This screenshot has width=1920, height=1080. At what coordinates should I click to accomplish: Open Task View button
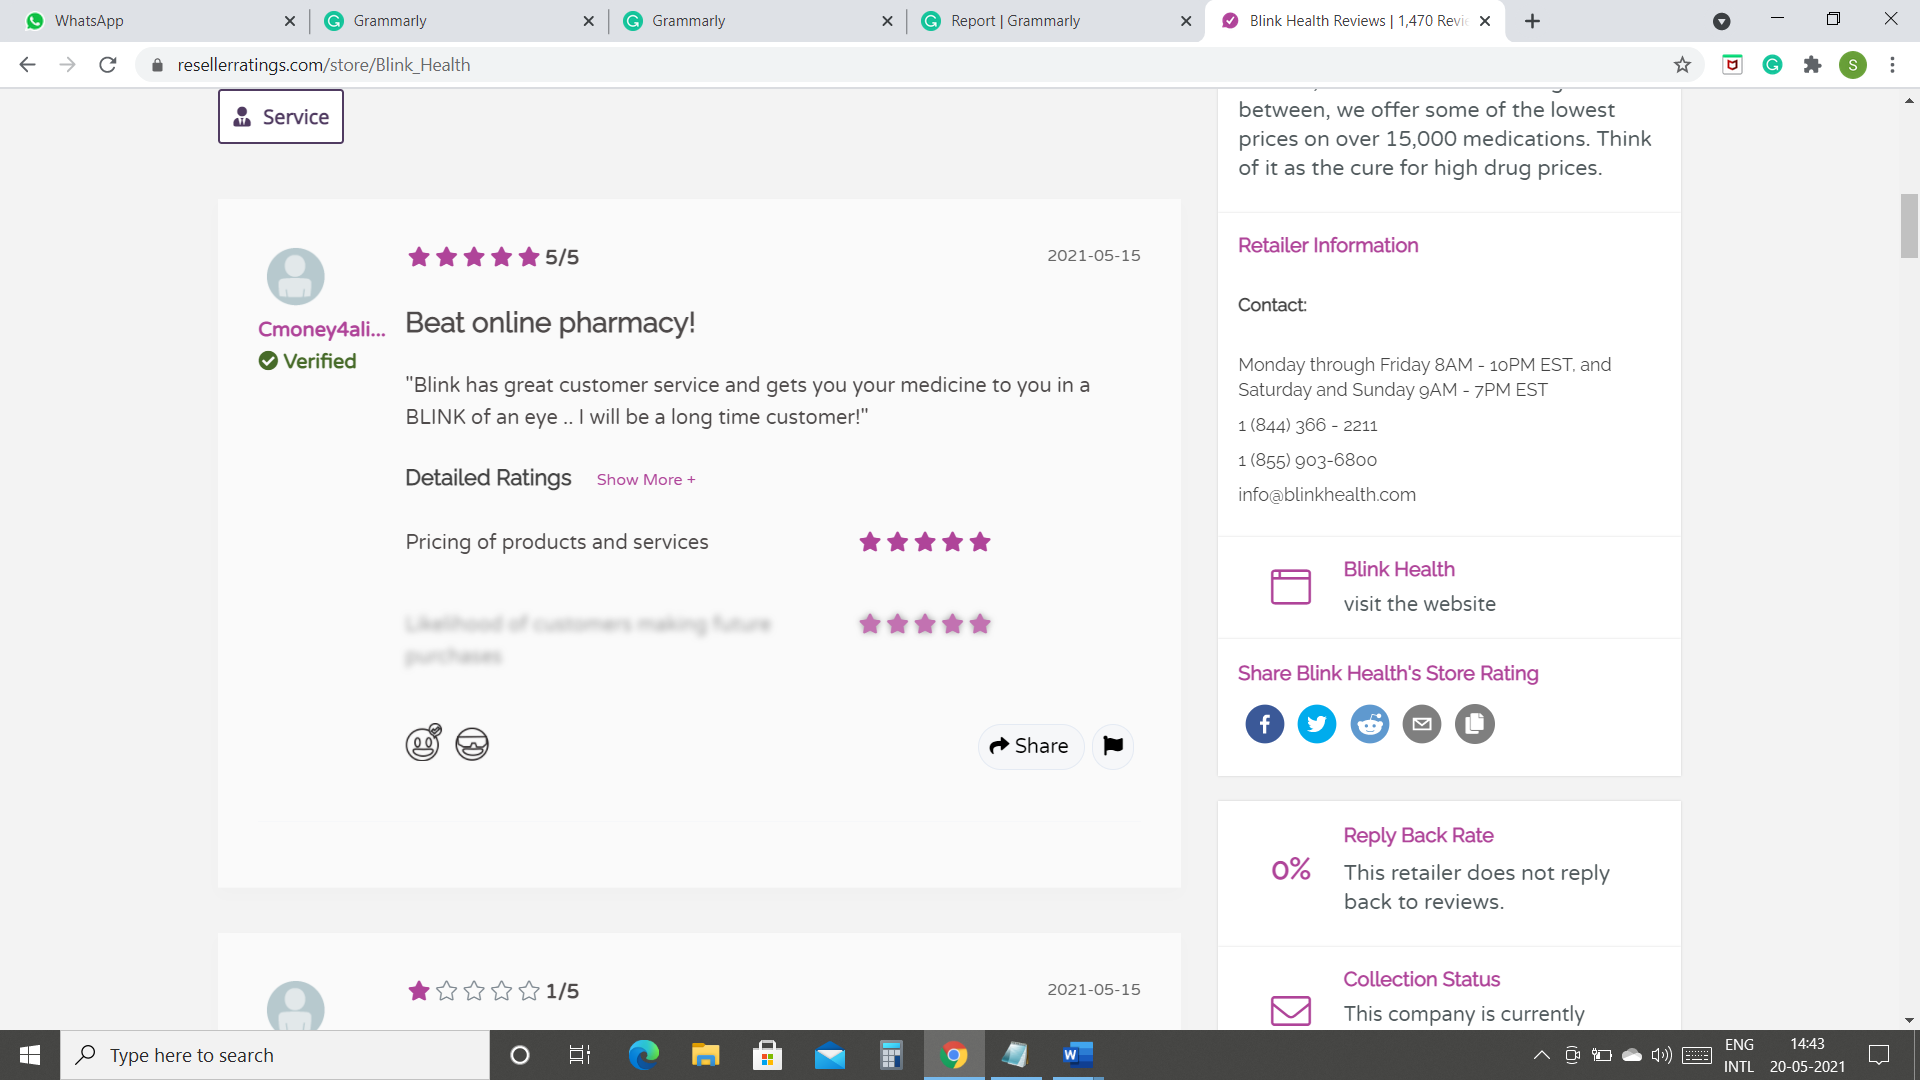pyautogui.click(x=580, y=1055)
